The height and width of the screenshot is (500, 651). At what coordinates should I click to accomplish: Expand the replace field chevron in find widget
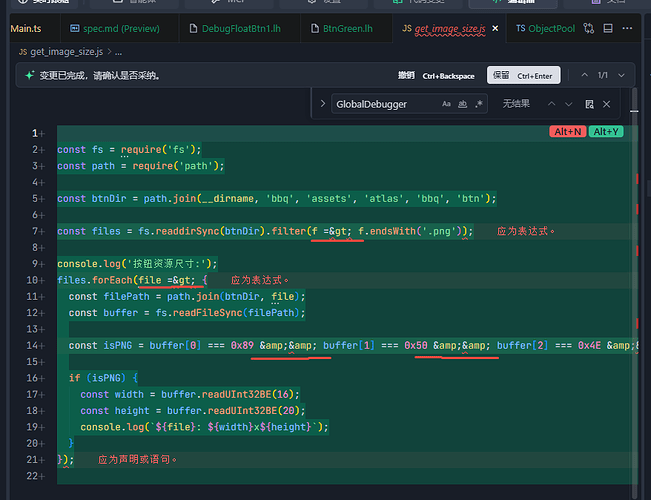(321, 104)
